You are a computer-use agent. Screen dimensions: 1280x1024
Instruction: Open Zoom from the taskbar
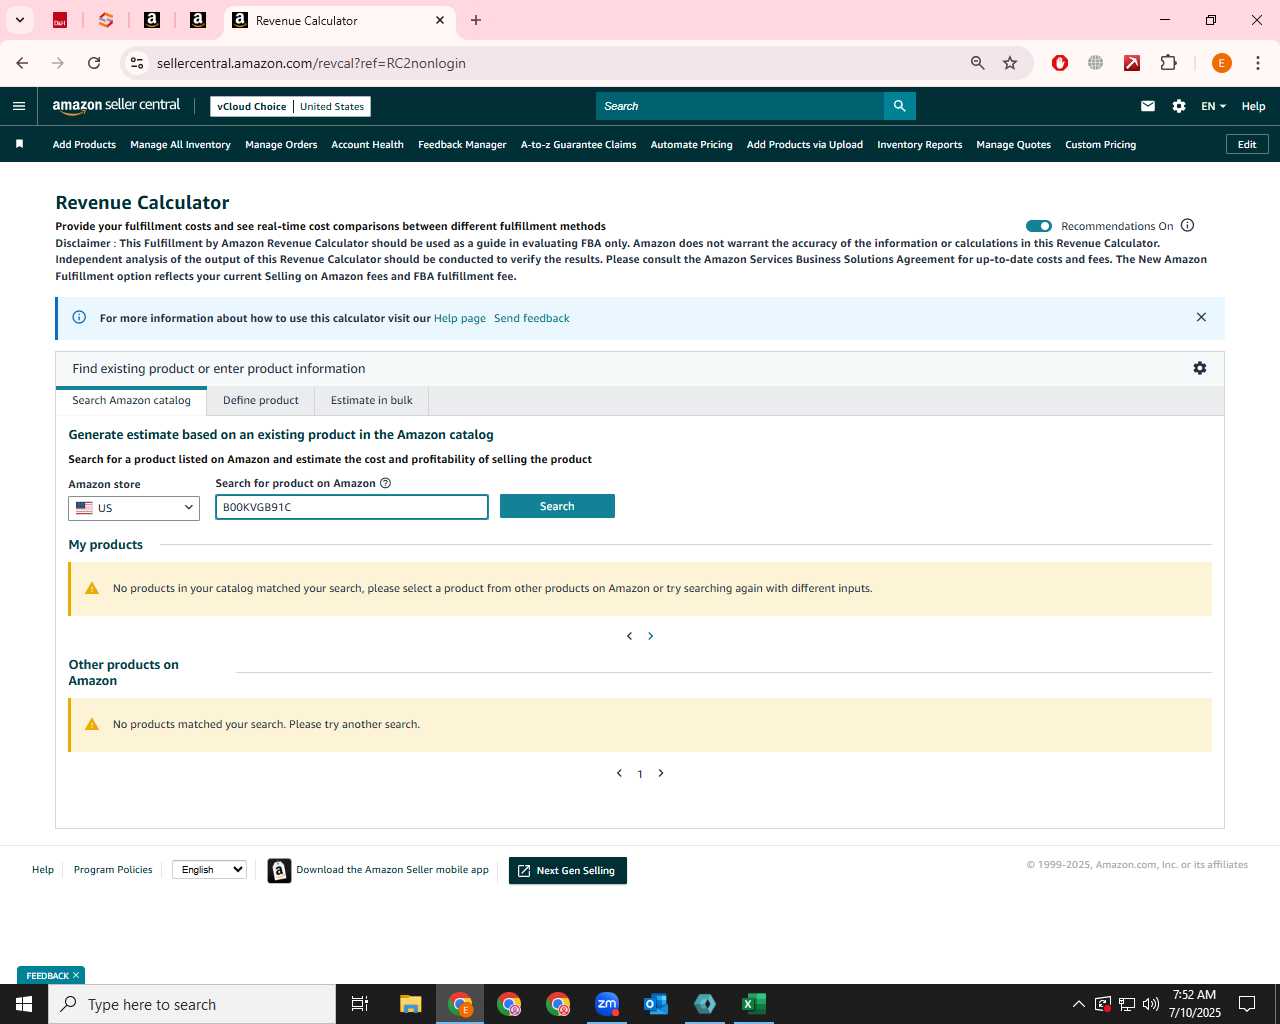pos(607,1004)
